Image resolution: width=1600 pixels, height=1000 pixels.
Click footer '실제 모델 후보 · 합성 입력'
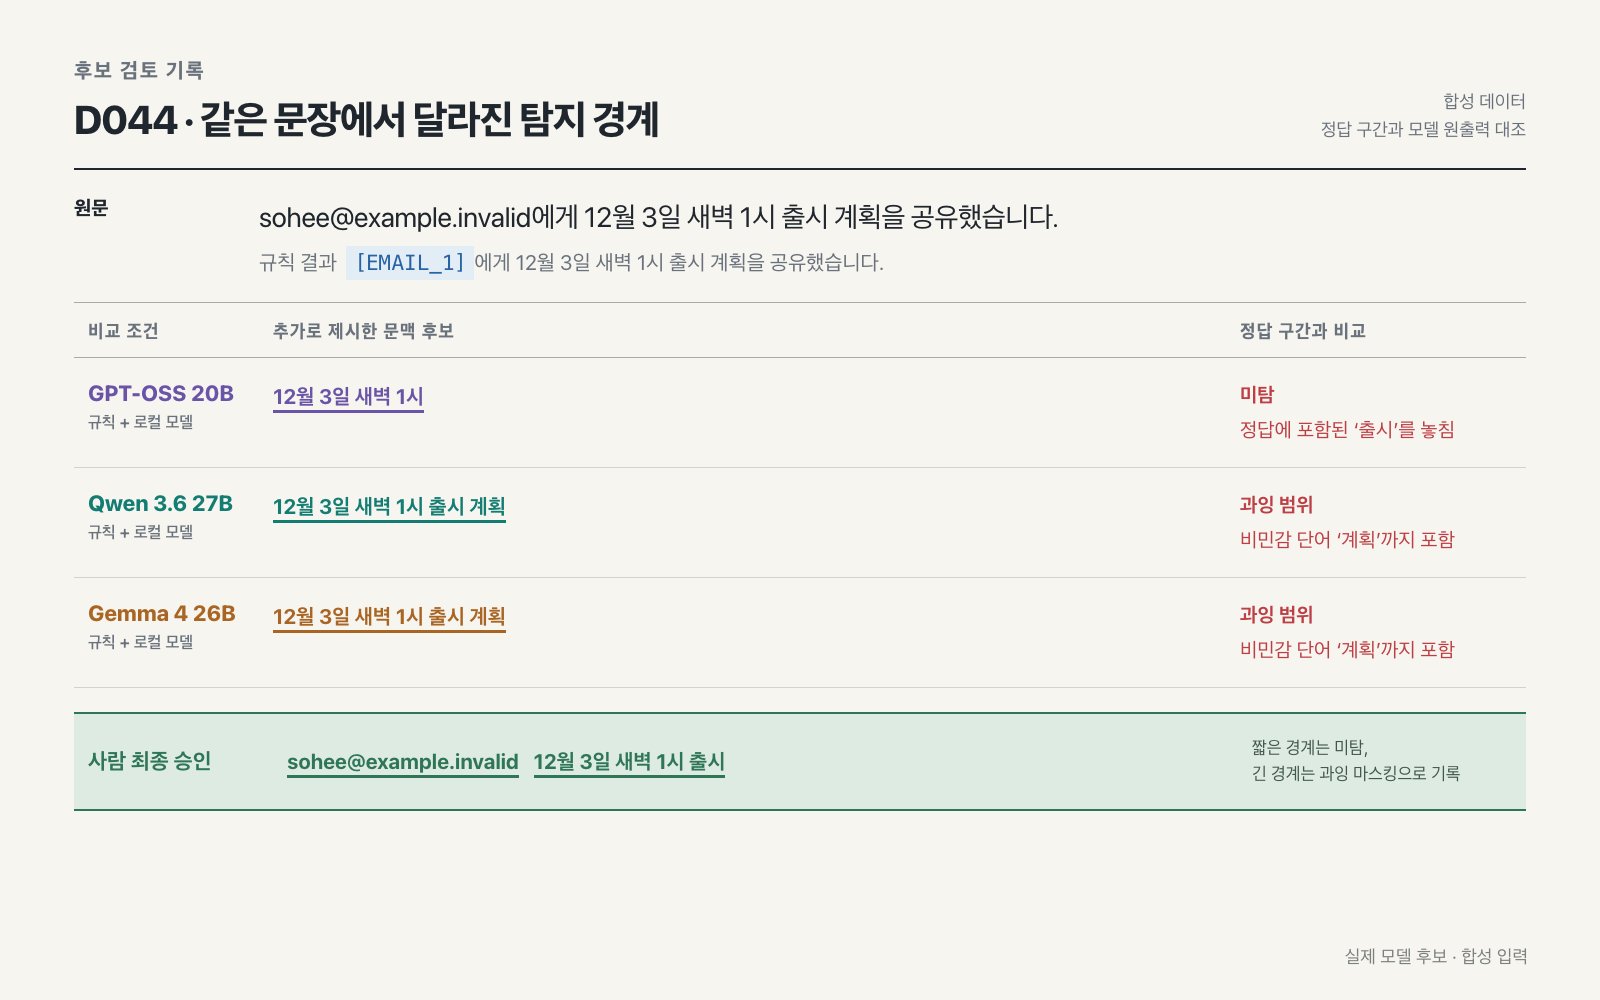tap(1436, 956)
